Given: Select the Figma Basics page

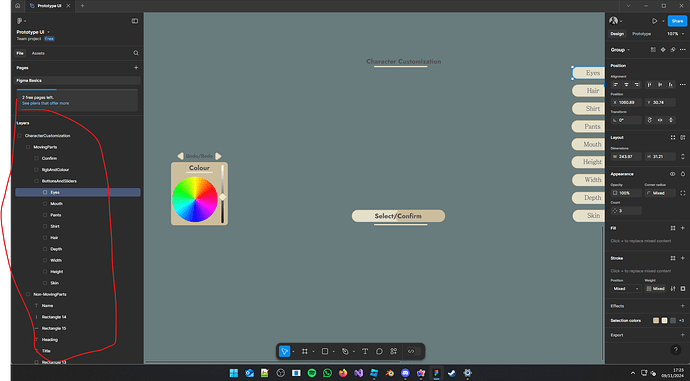Looking at the screenshot, I should click(77, 81).
